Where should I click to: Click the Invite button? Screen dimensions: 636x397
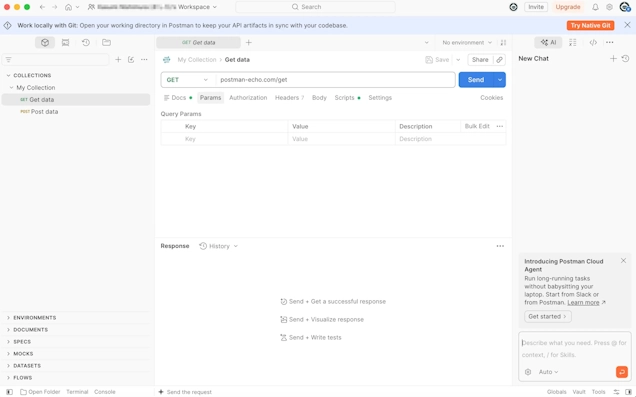point(536,7)
